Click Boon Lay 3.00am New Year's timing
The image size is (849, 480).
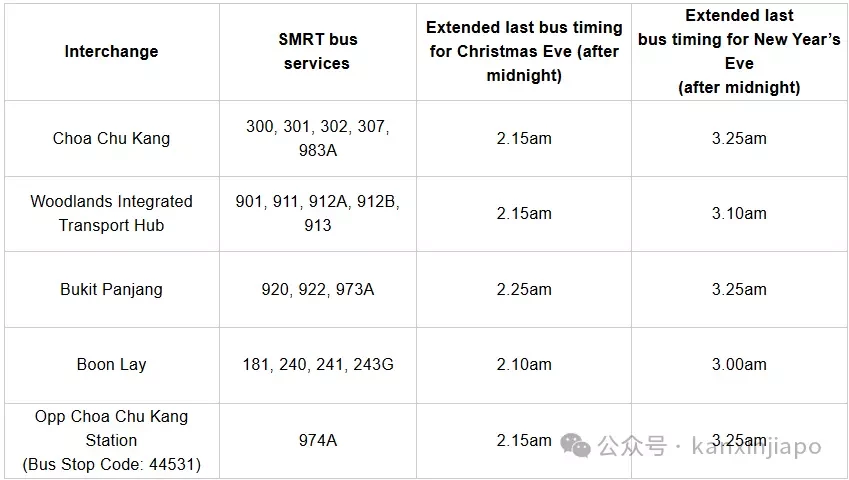(x=739, y=365)
